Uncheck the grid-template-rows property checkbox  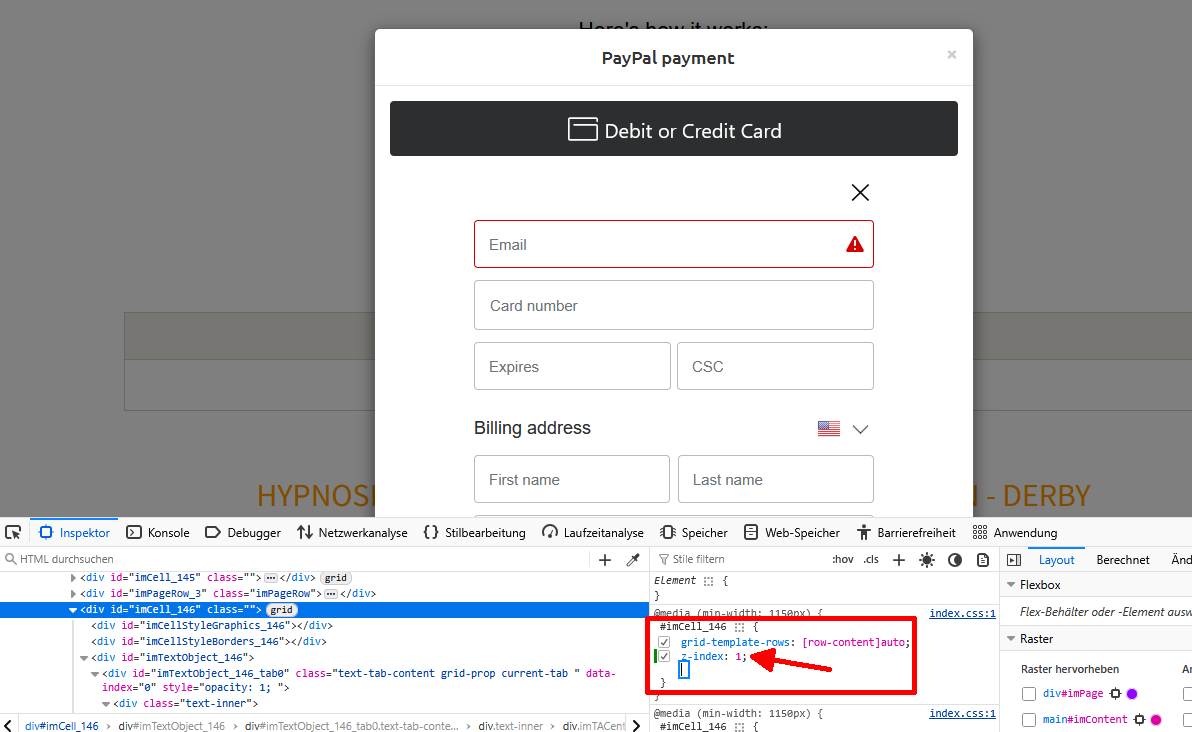664,642
